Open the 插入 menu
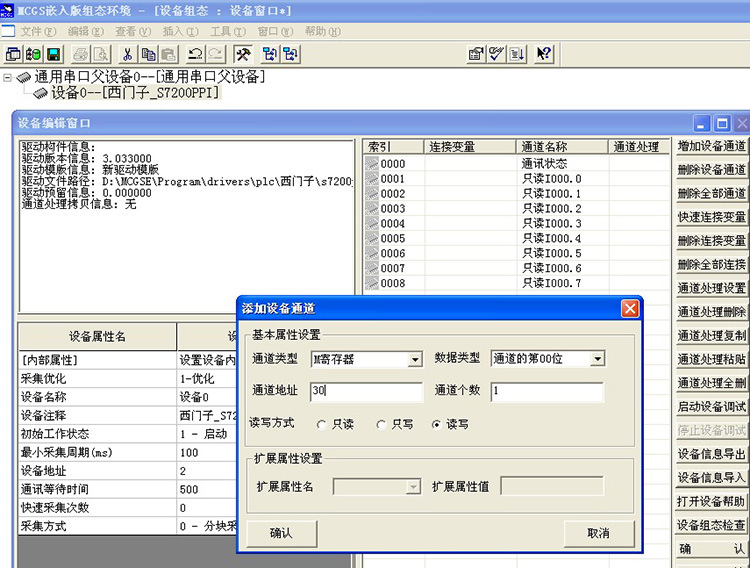 [x=180, y=32]
